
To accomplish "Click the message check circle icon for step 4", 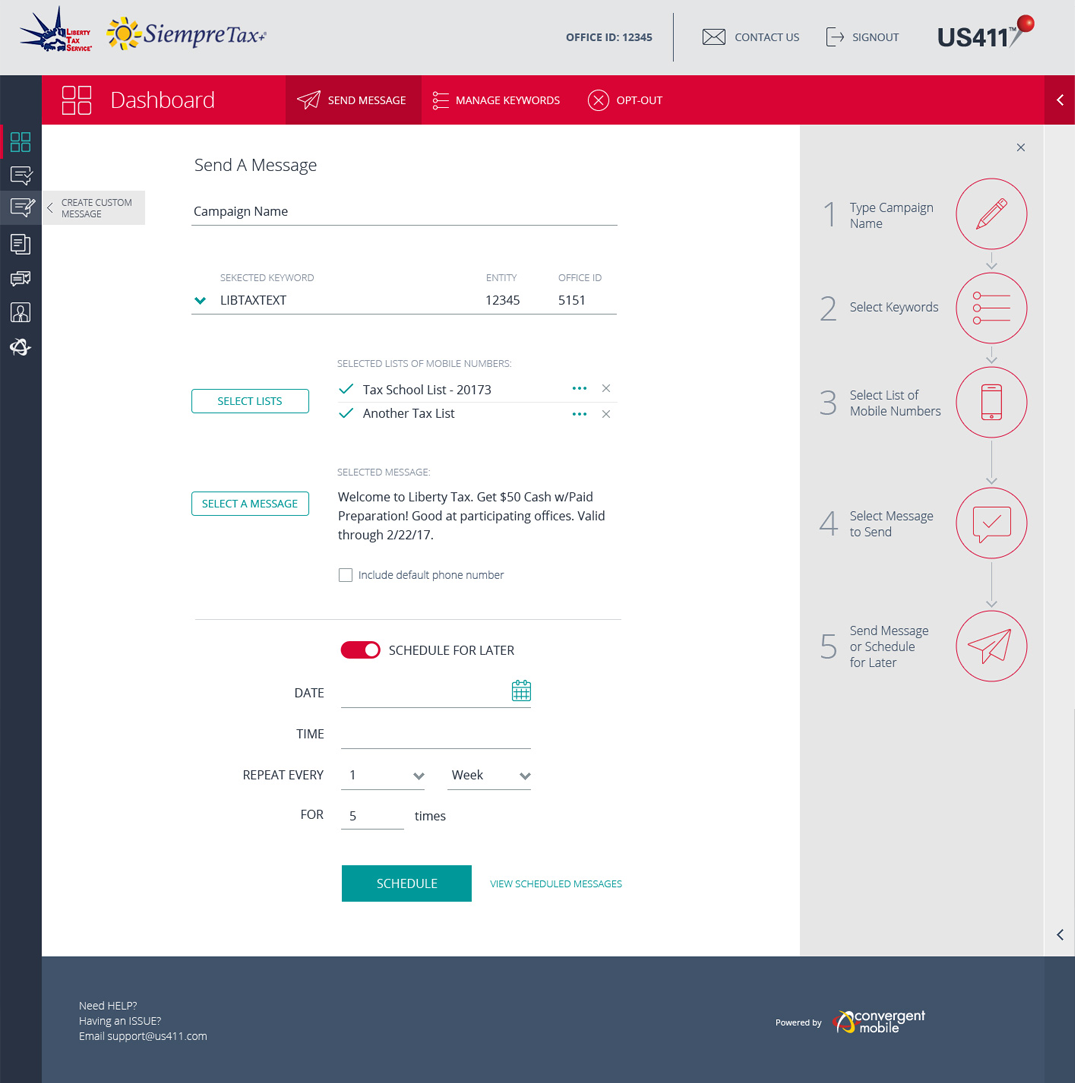I will click(991, 523).
